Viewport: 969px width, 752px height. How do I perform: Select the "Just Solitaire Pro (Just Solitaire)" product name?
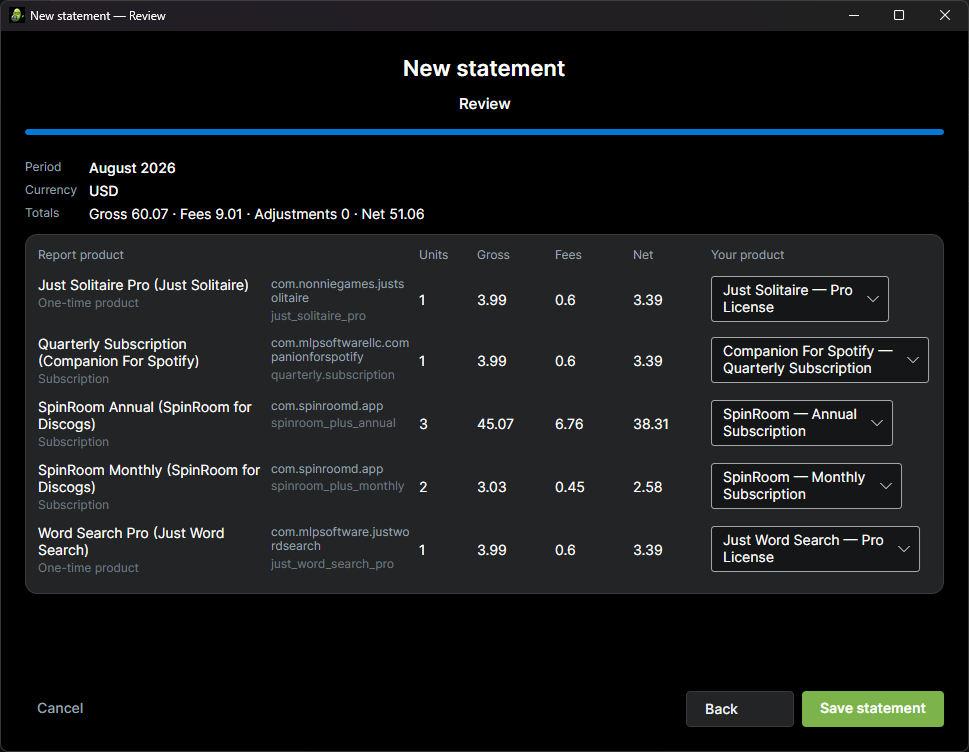pos(143,285)
